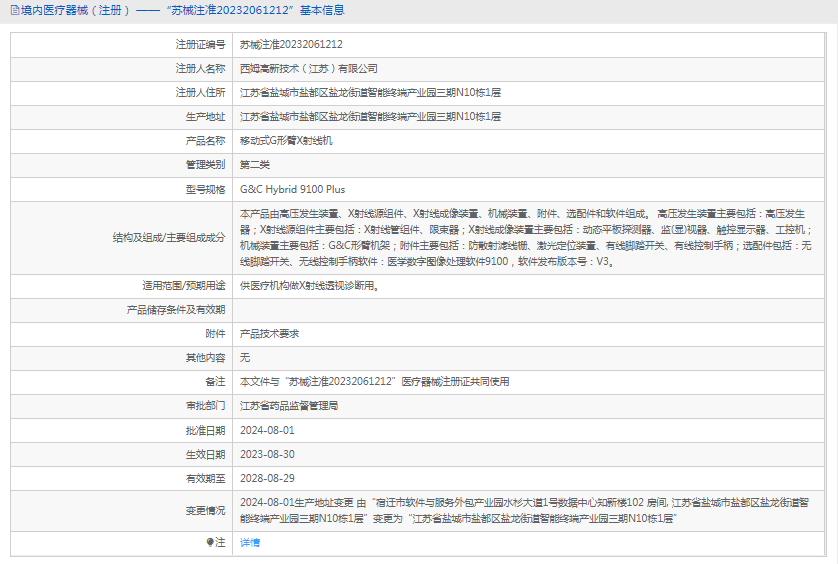Click the document icon beside the page title
The width and height of the screenshot is (838, 564).
tap(15, 10)
